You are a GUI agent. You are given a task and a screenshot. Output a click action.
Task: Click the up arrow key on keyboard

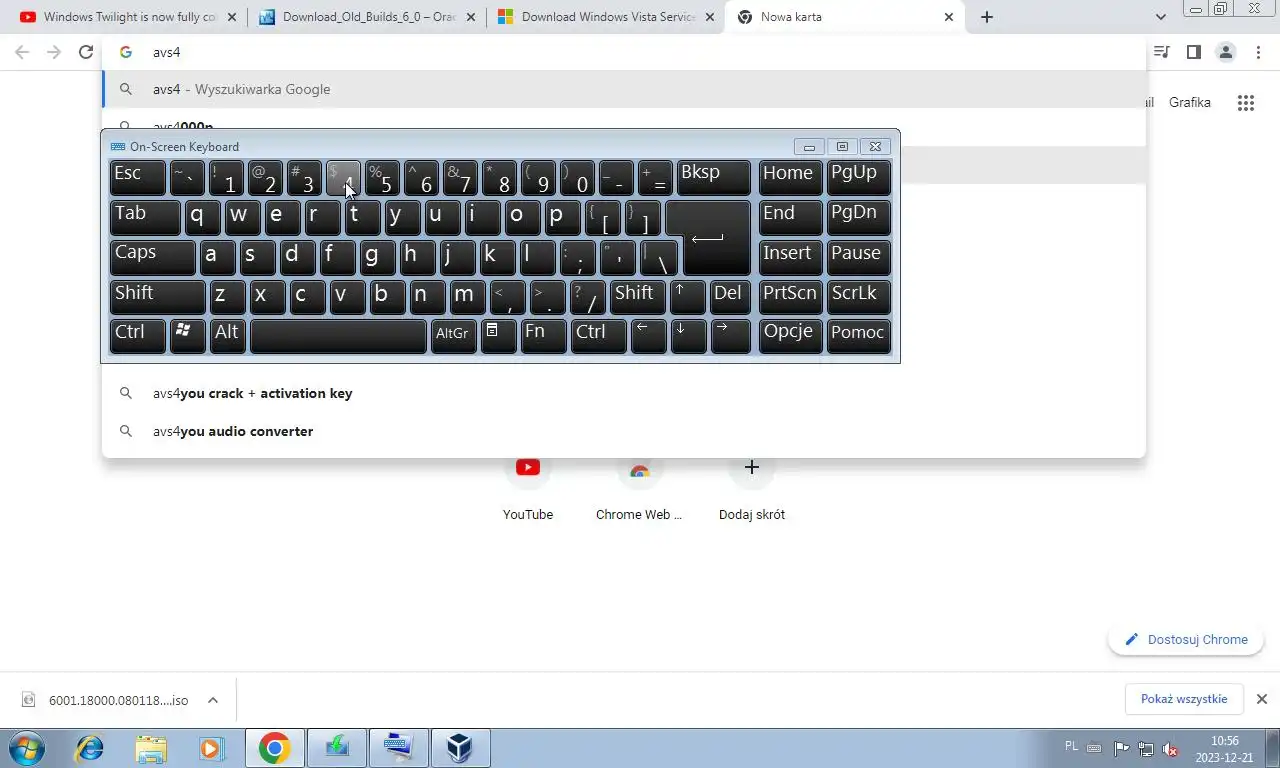[688, 295]
